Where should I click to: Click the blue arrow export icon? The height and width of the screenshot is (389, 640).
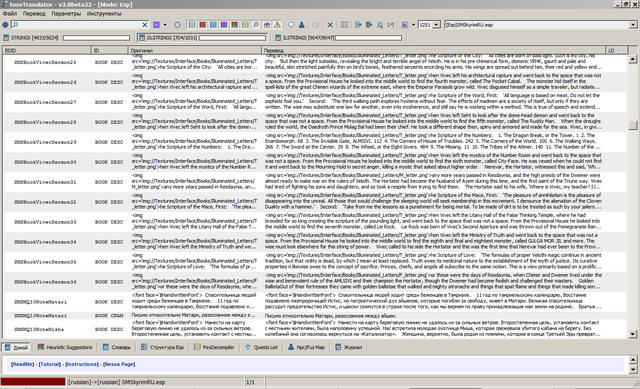point(358,25)
